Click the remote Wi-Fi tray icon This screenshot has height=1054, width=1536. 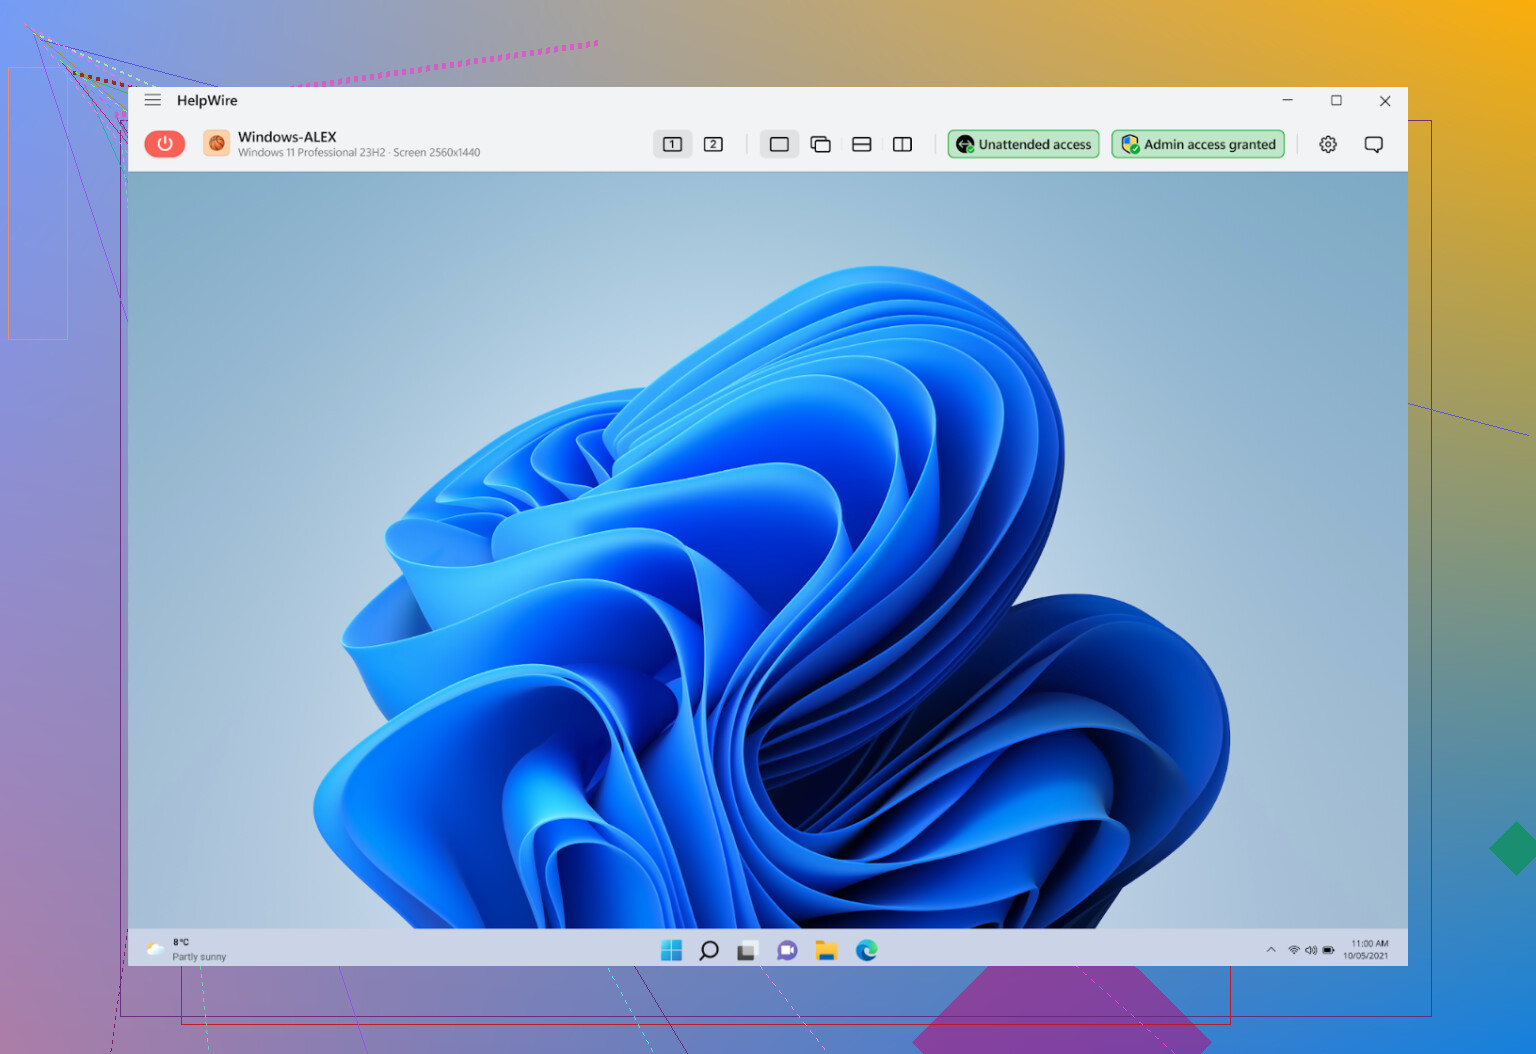tap(1294, 950)
